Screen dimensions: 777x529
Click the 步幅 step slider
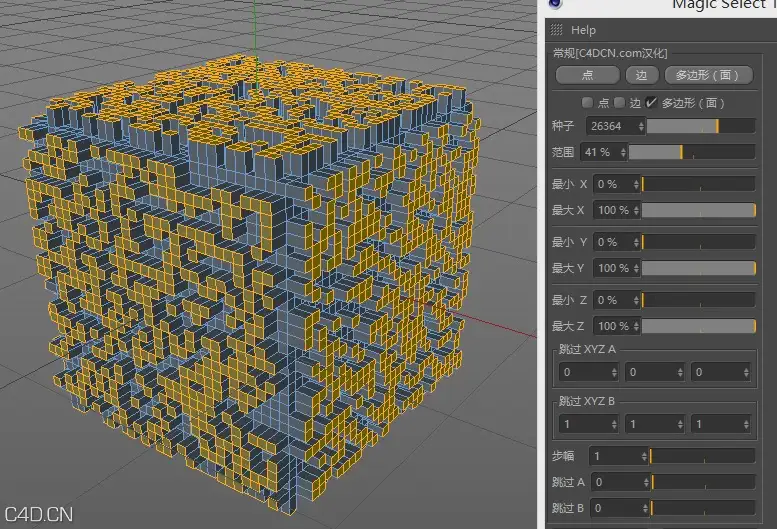pos(703,456)
